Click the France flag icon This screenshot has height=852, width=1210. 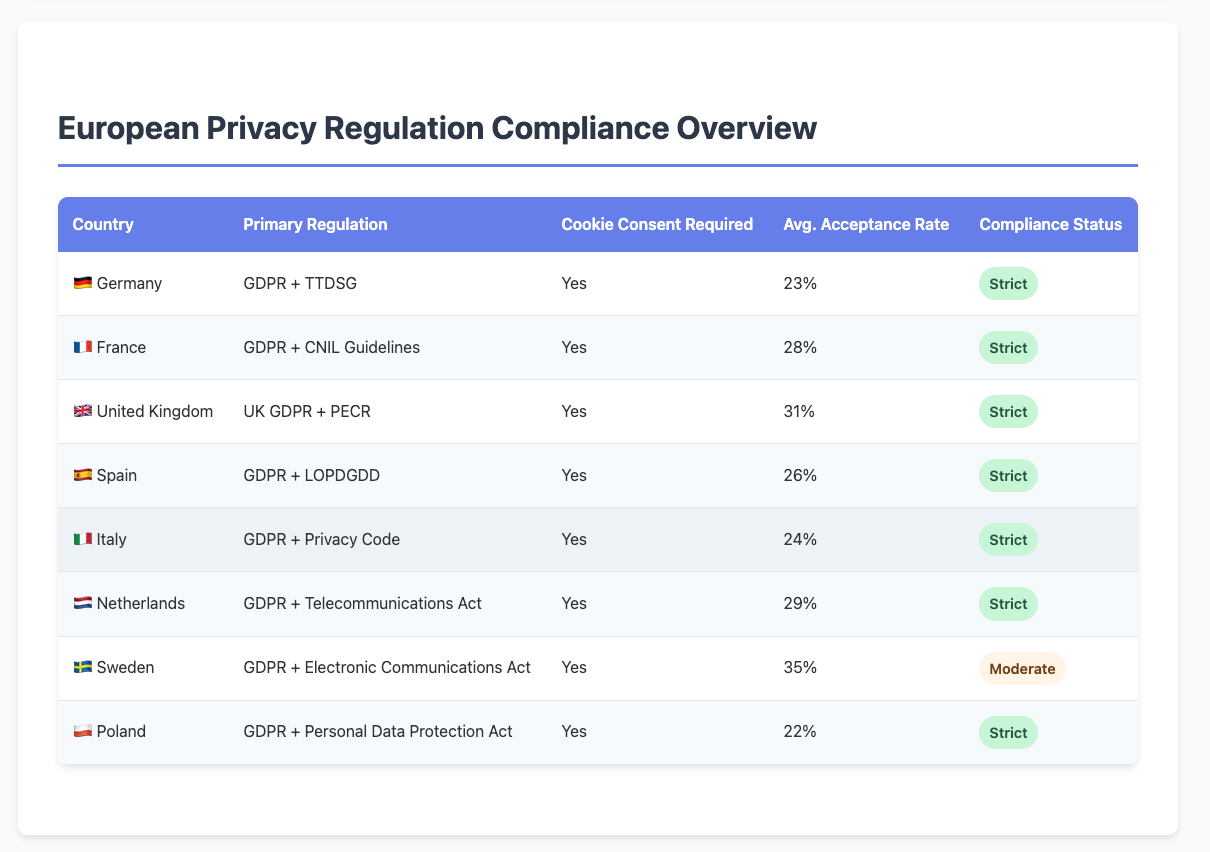click(83, 348)
